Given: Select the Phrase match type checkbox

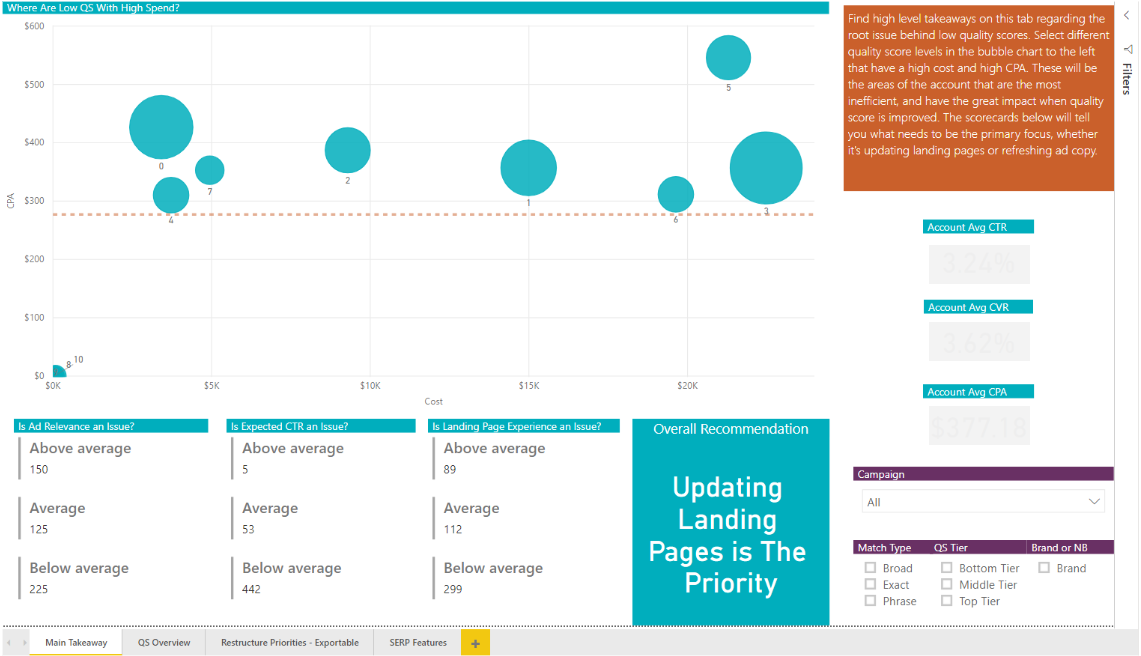Looking at the screenshot, I should [871, 601].
